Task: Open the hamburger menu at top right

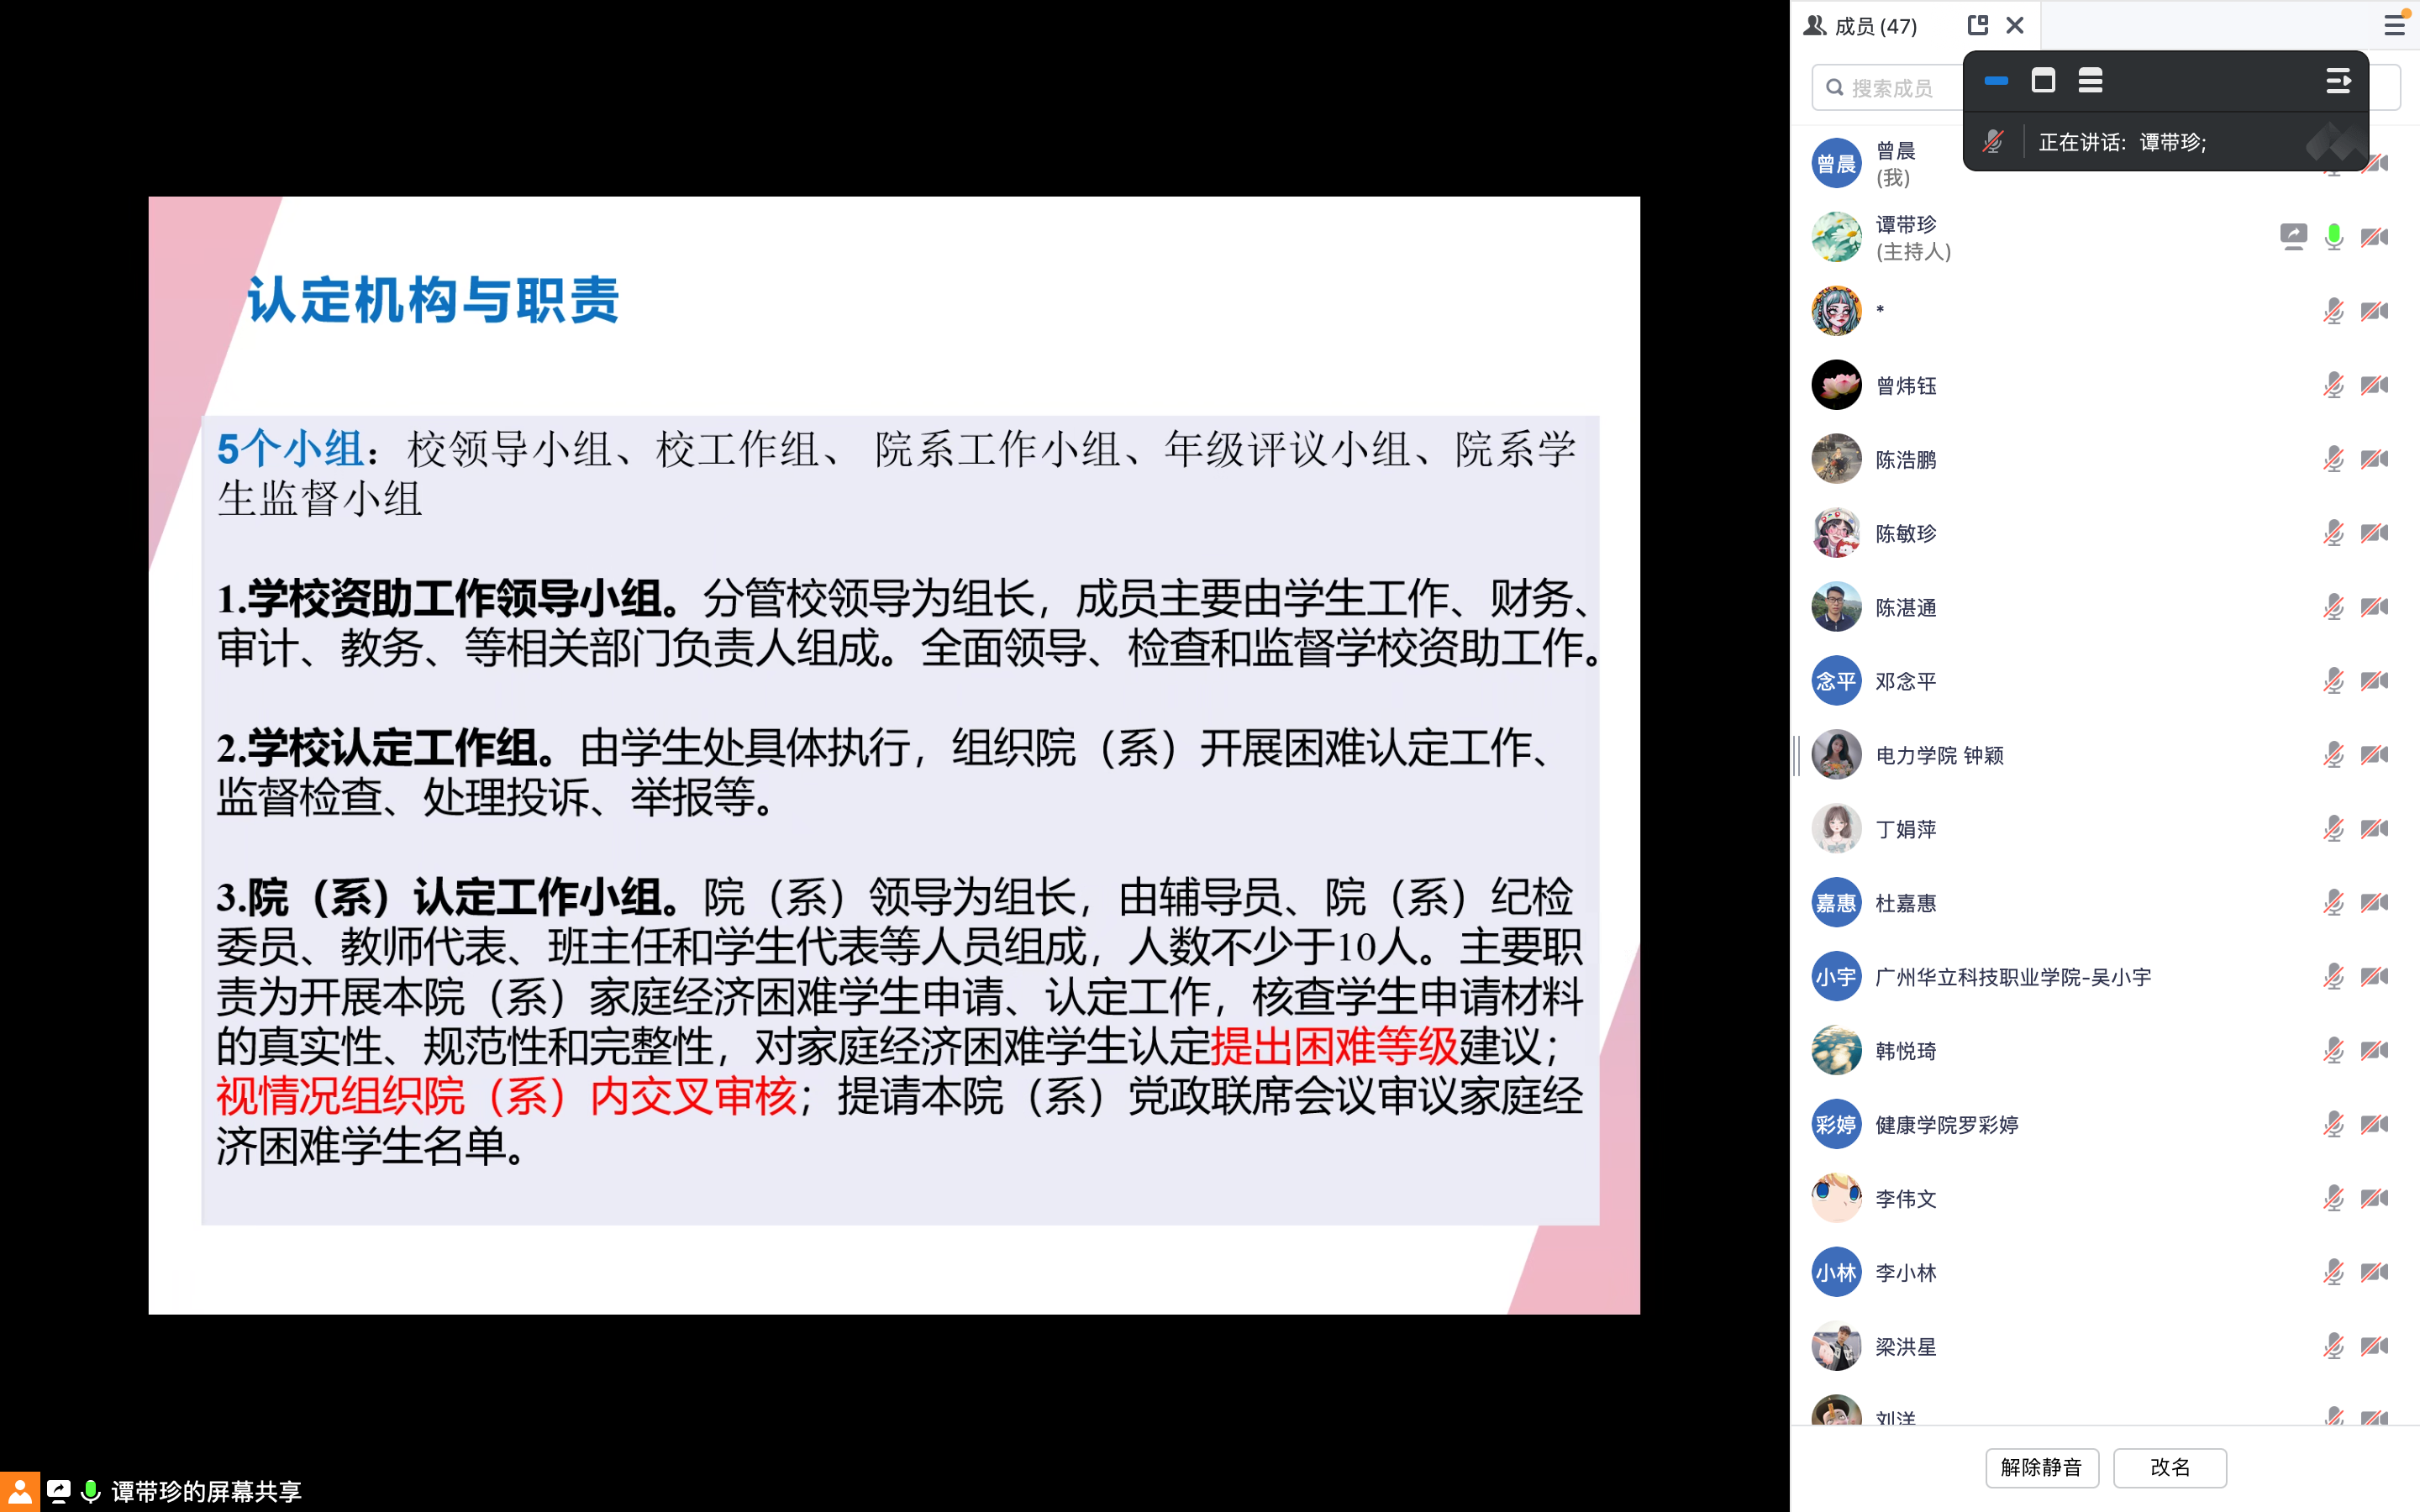Action: click(2394, 25)
